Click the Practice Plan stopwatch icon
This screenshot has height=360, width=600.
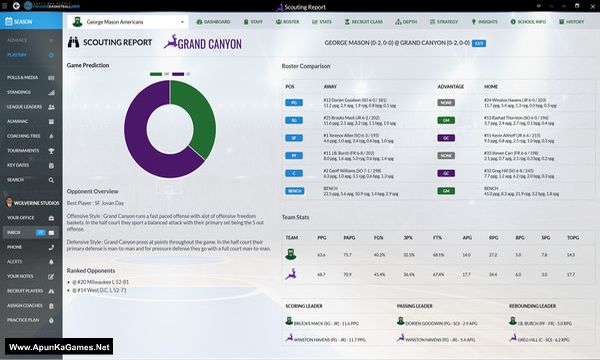(51, 320)
